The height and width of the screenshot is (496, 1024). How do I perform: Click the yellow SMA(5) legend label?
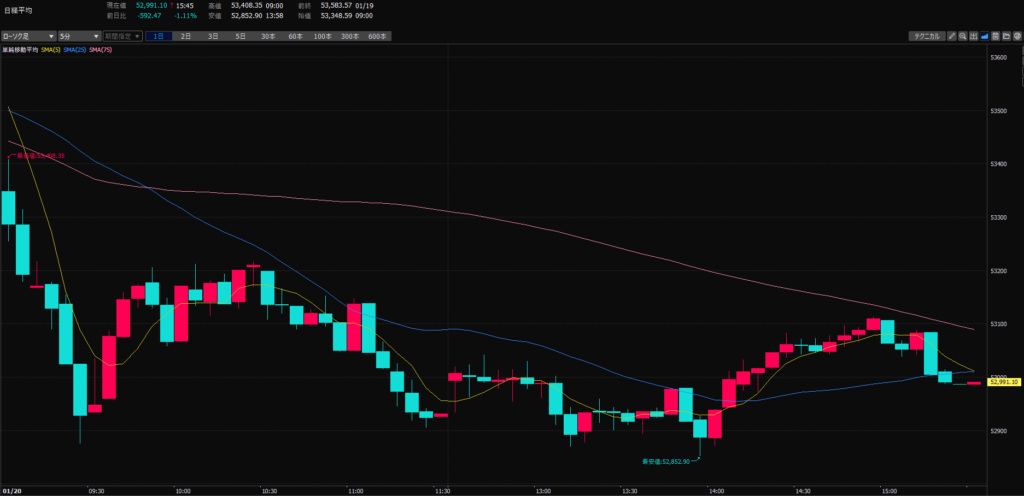pyautogui.click(x=48, y=49)
